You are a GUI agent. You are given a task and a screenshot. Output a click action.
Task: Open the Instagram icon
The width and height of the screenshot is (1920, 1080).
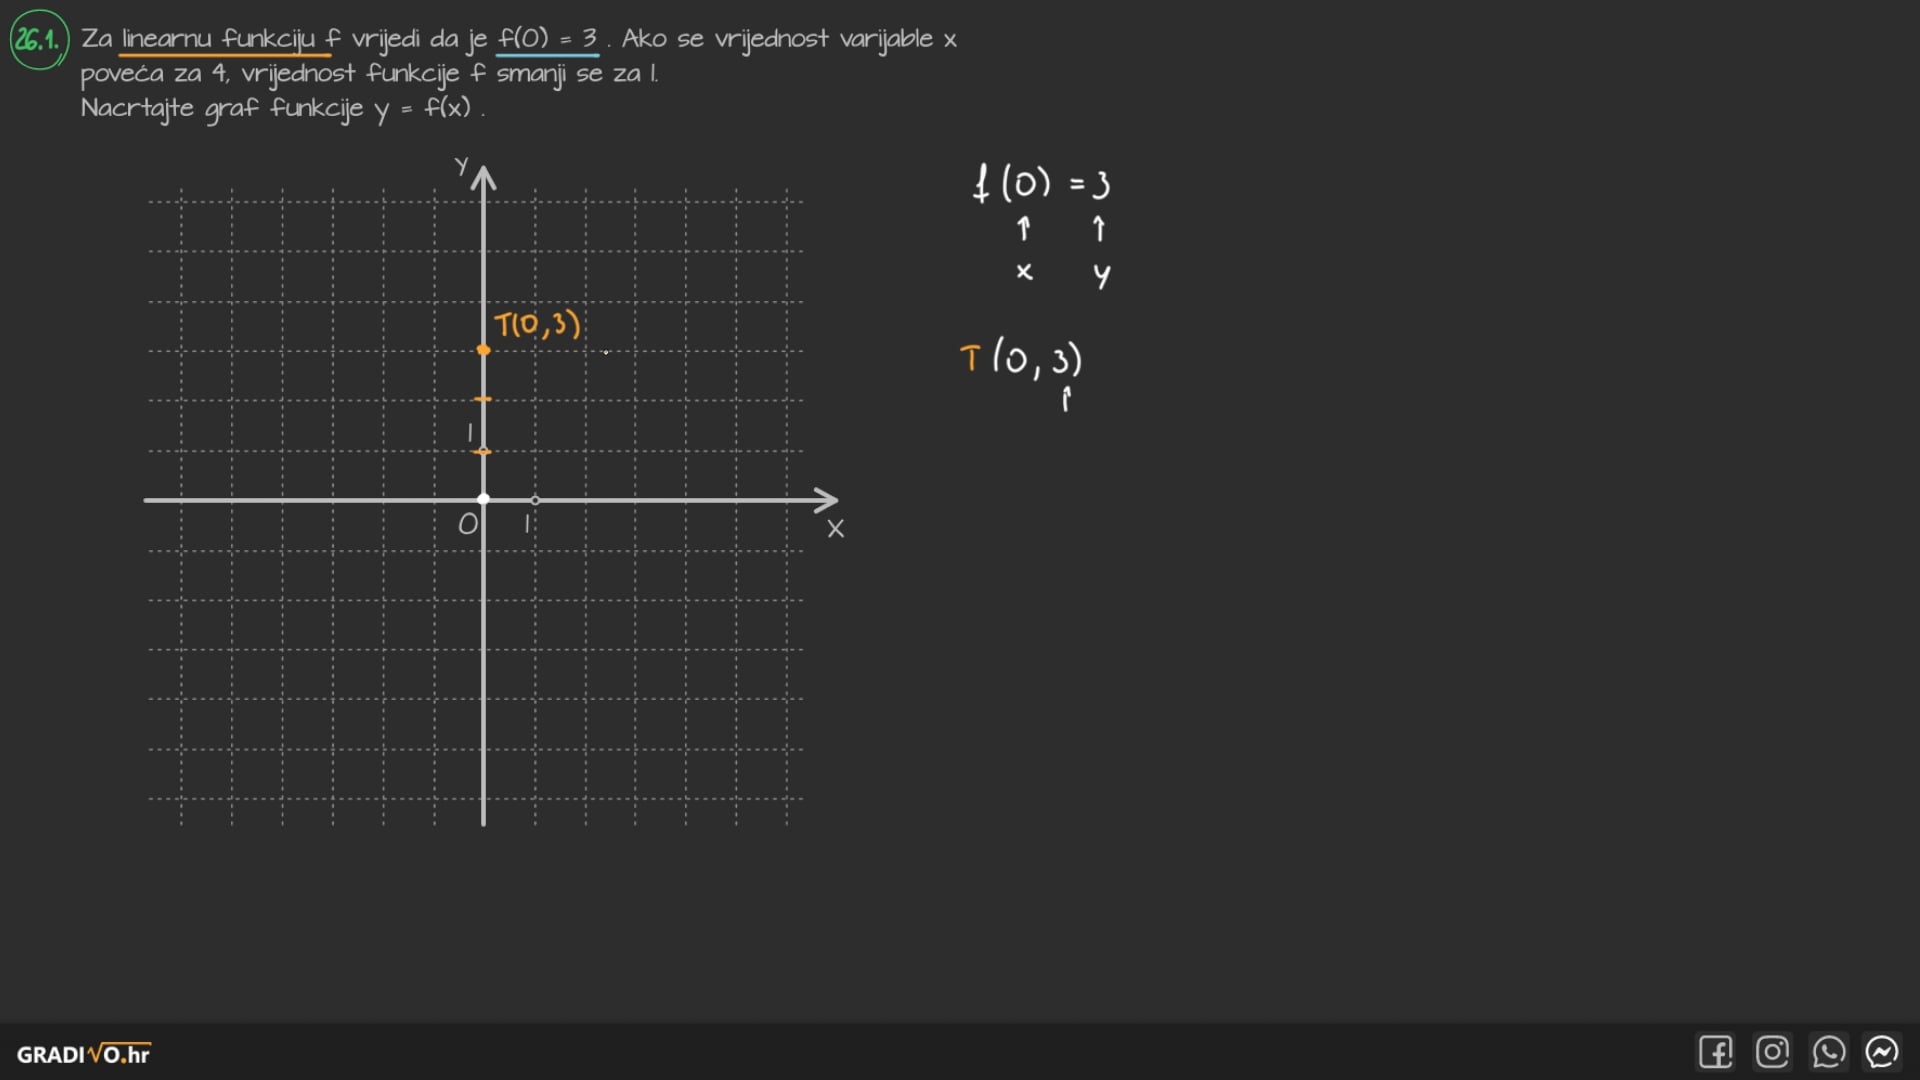pos(1772,1052)
